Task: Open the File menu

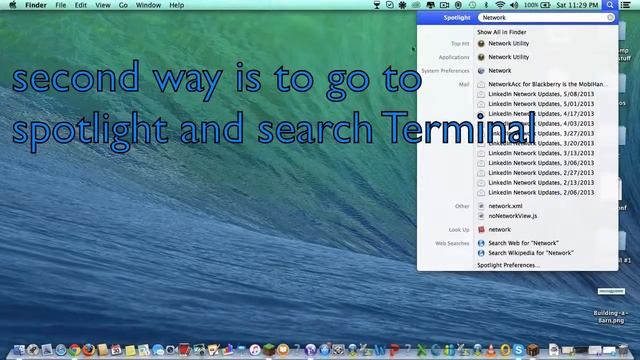Action: 60,5
